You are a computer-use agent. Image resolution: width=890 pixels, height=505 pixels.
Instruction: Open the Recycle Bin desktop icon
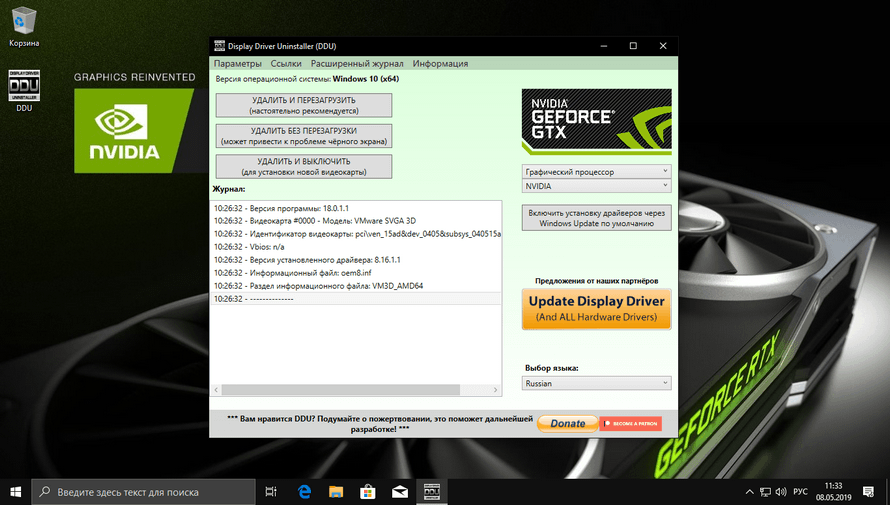[24, 26]
